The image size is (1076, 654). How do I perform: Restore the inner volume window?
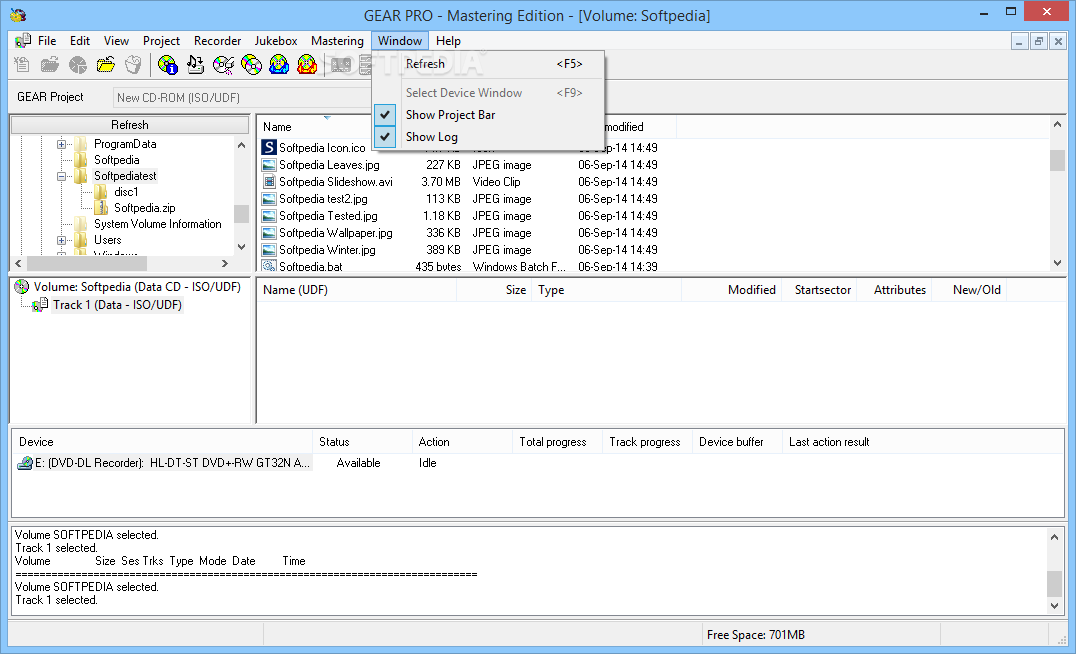1039,41
